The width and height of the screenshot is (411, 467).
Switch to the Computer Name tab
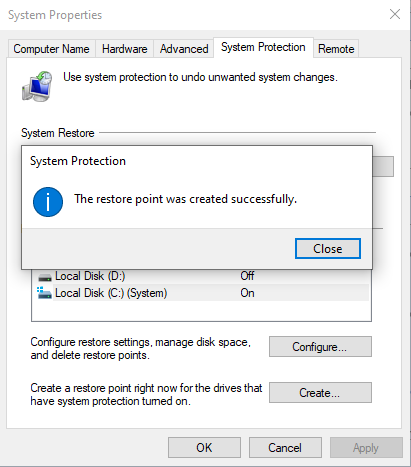pyautogui.click(x=51, y=49)
